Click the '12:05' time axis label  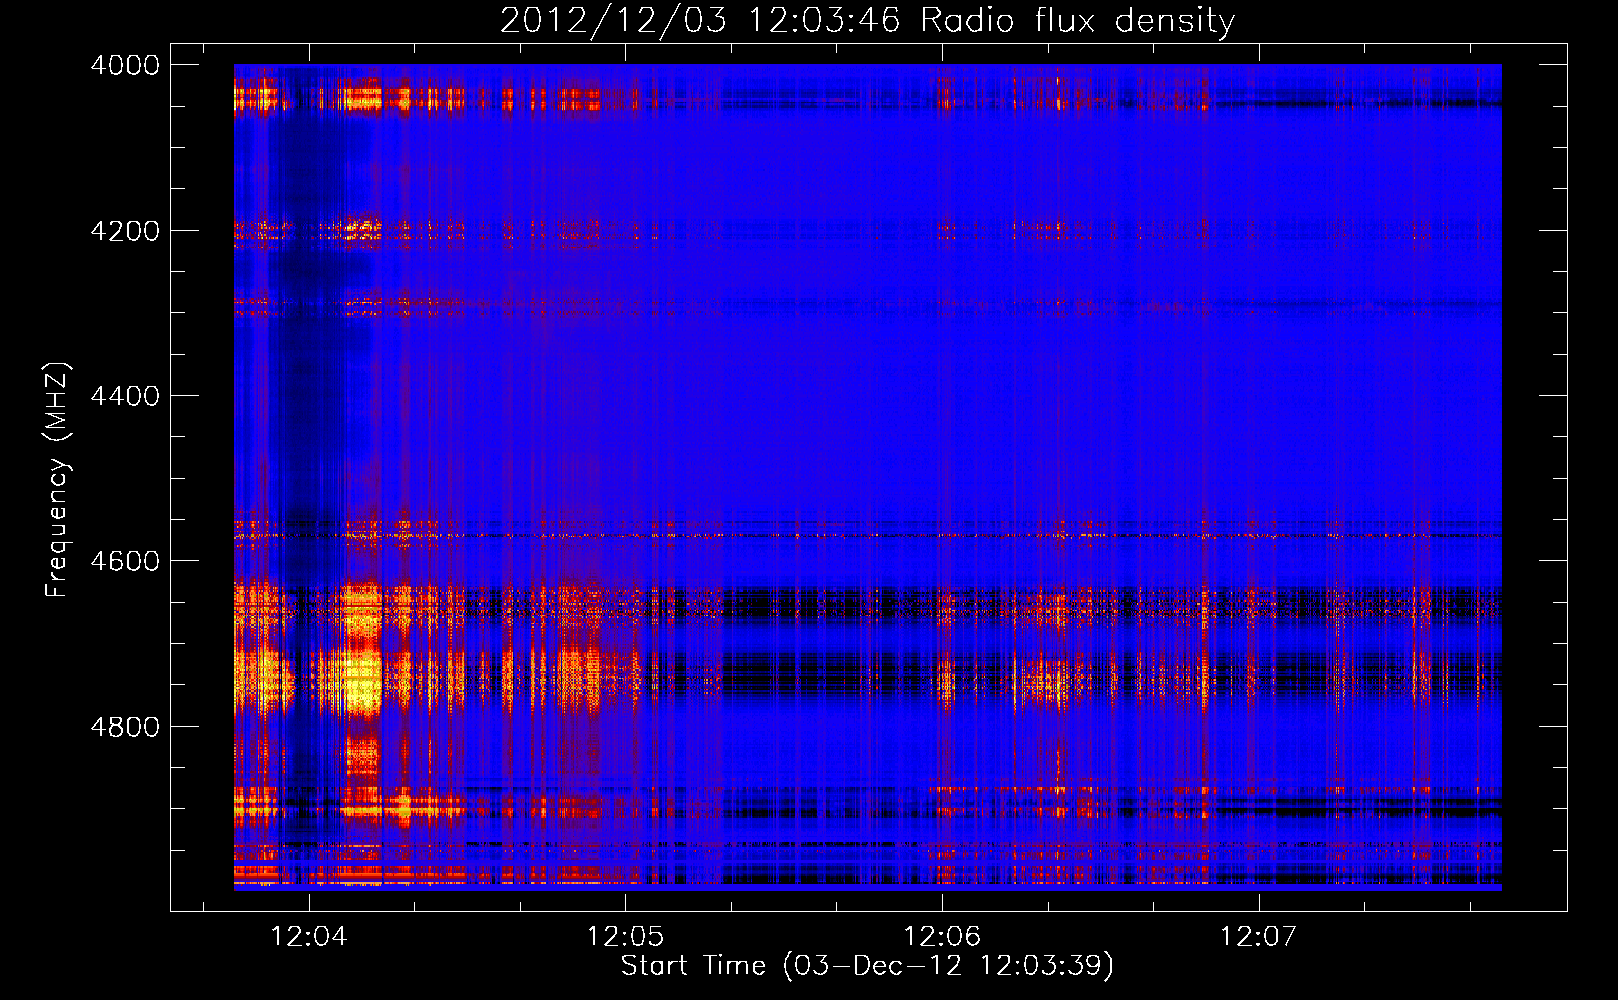pos(625,937)
